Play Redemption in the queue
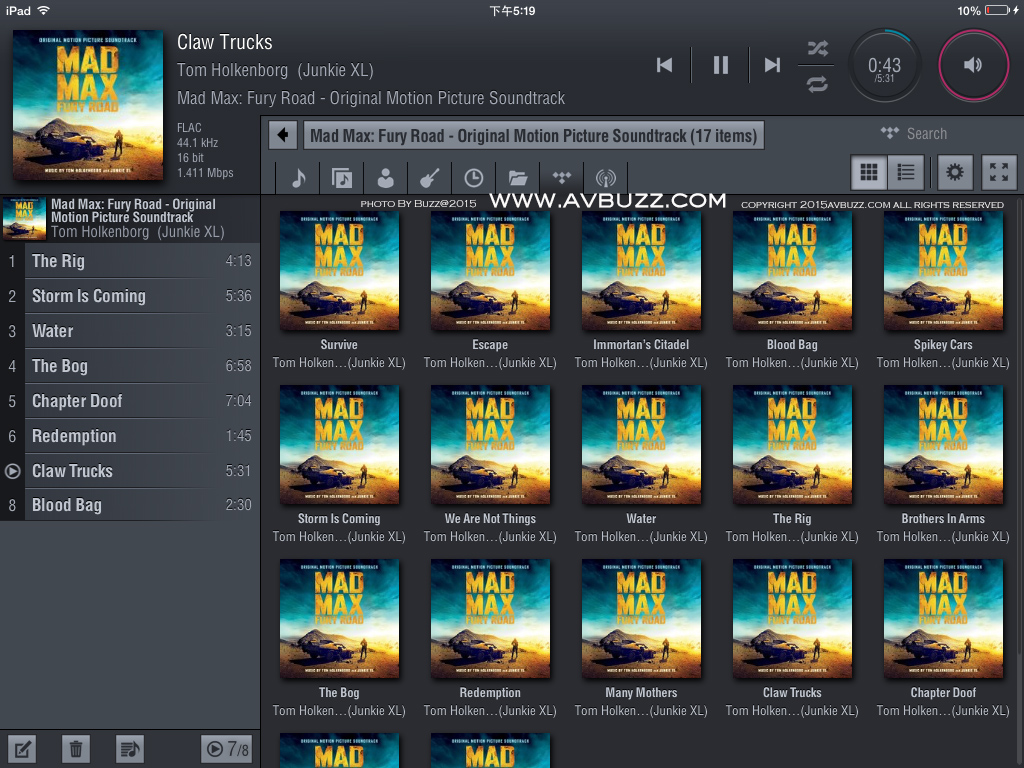This screenshot has height=768, width=1024. pos(130,436)
